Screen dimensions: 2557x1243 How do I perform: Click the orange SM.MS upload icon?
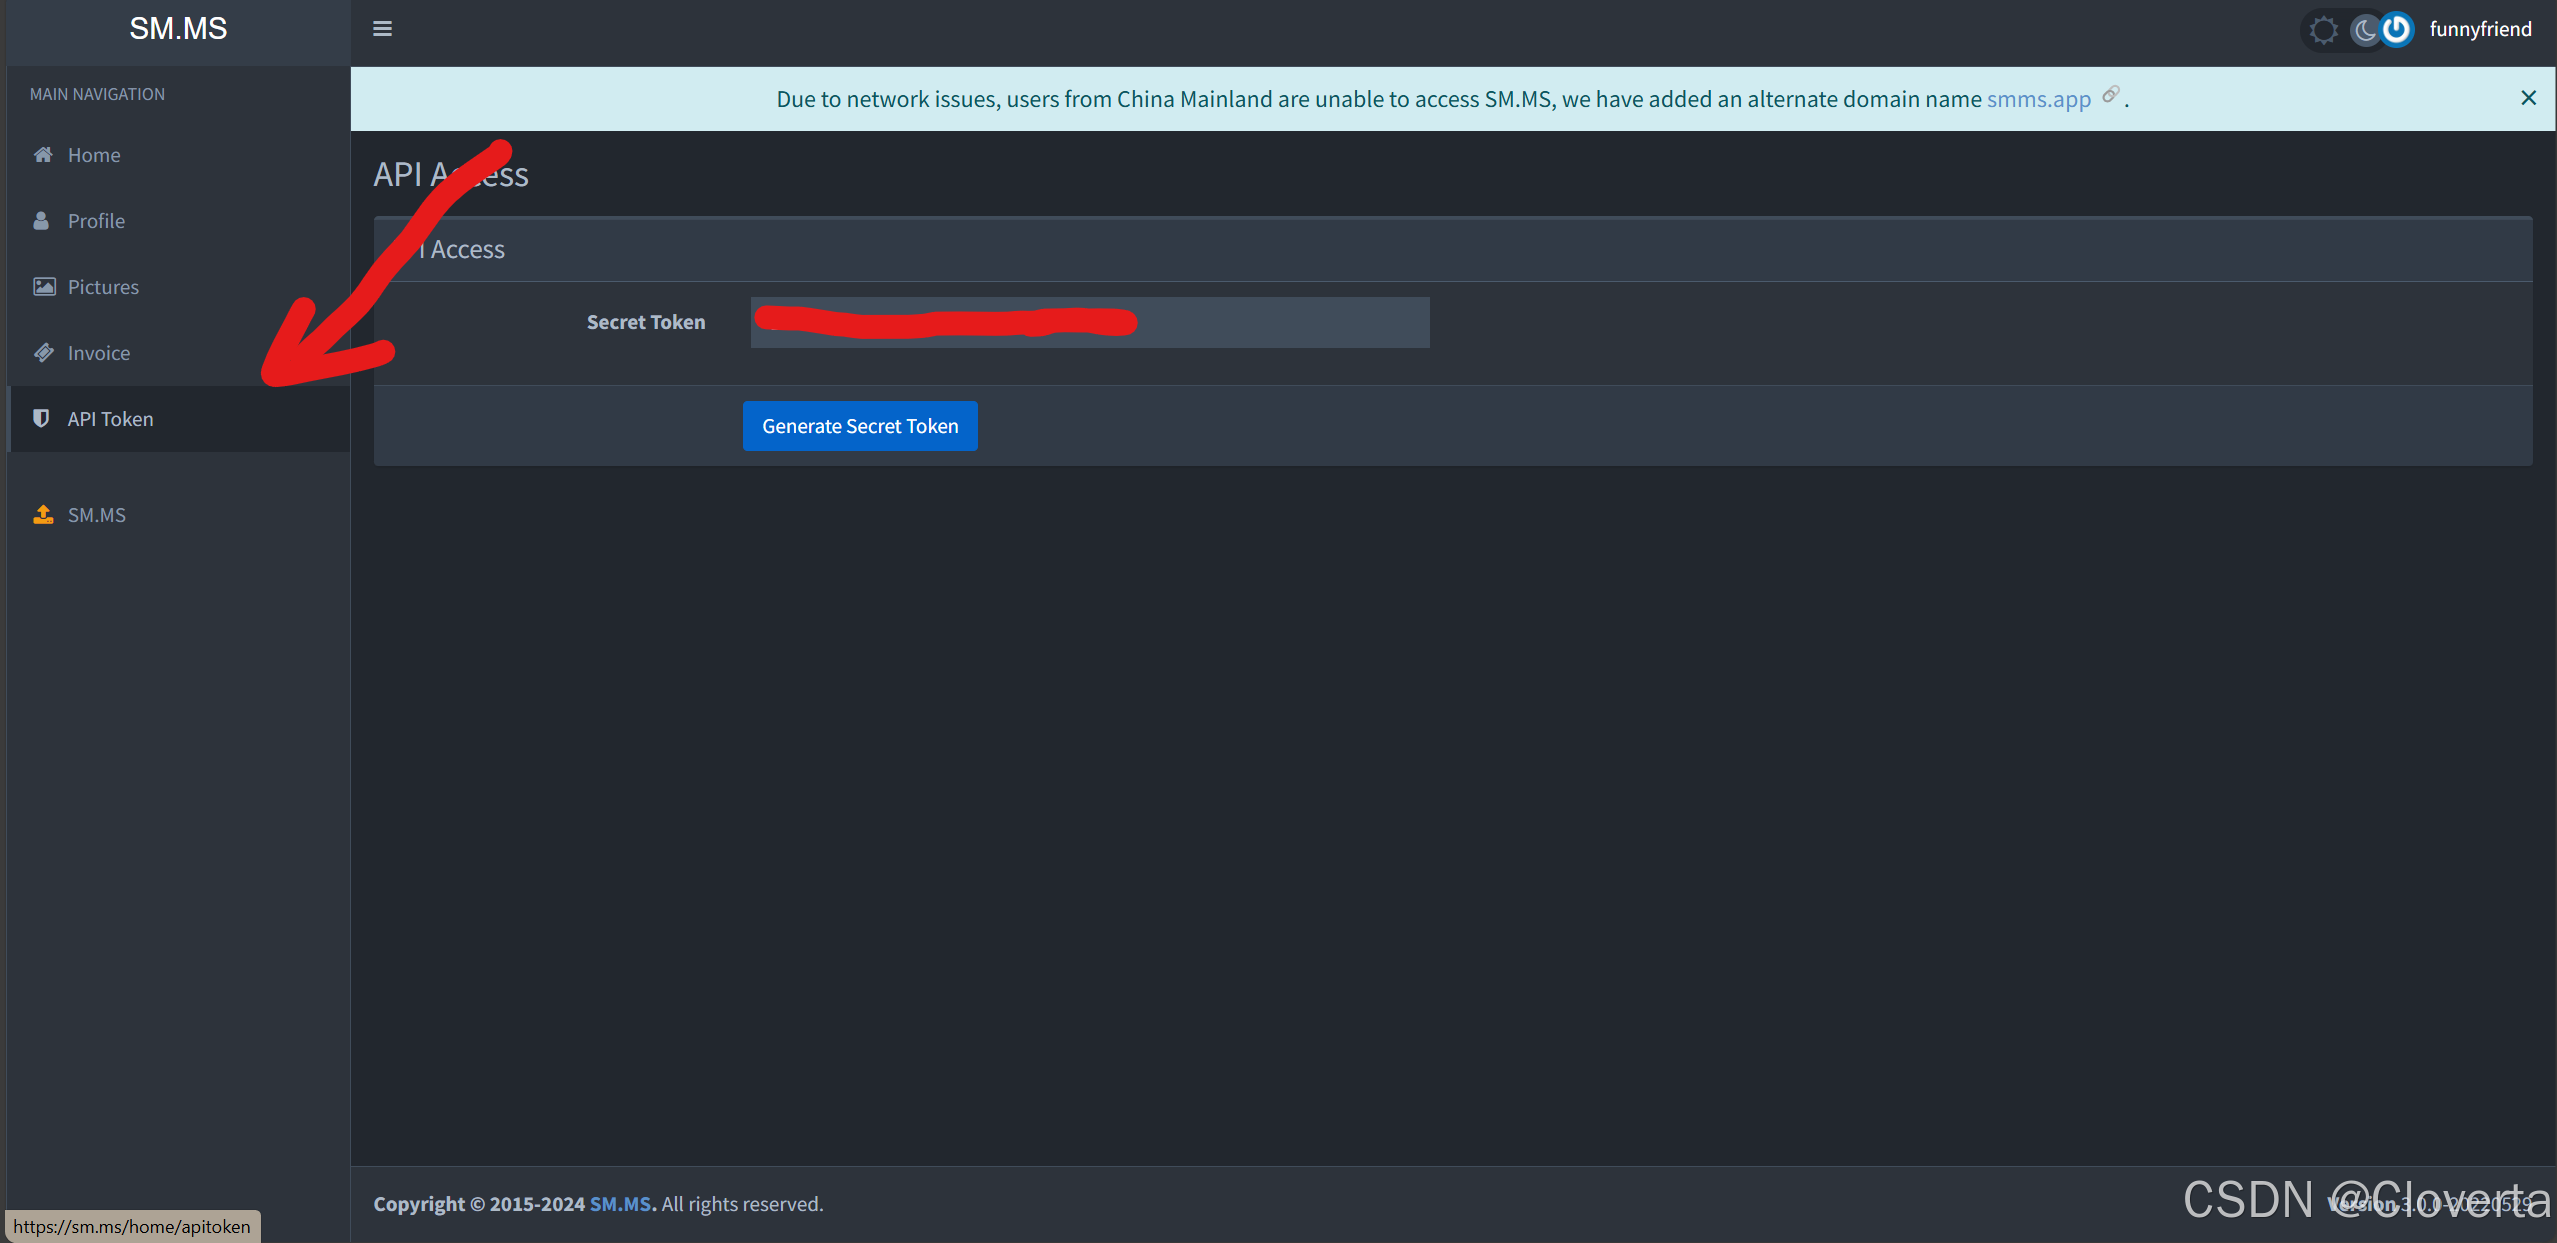(43, 515)
